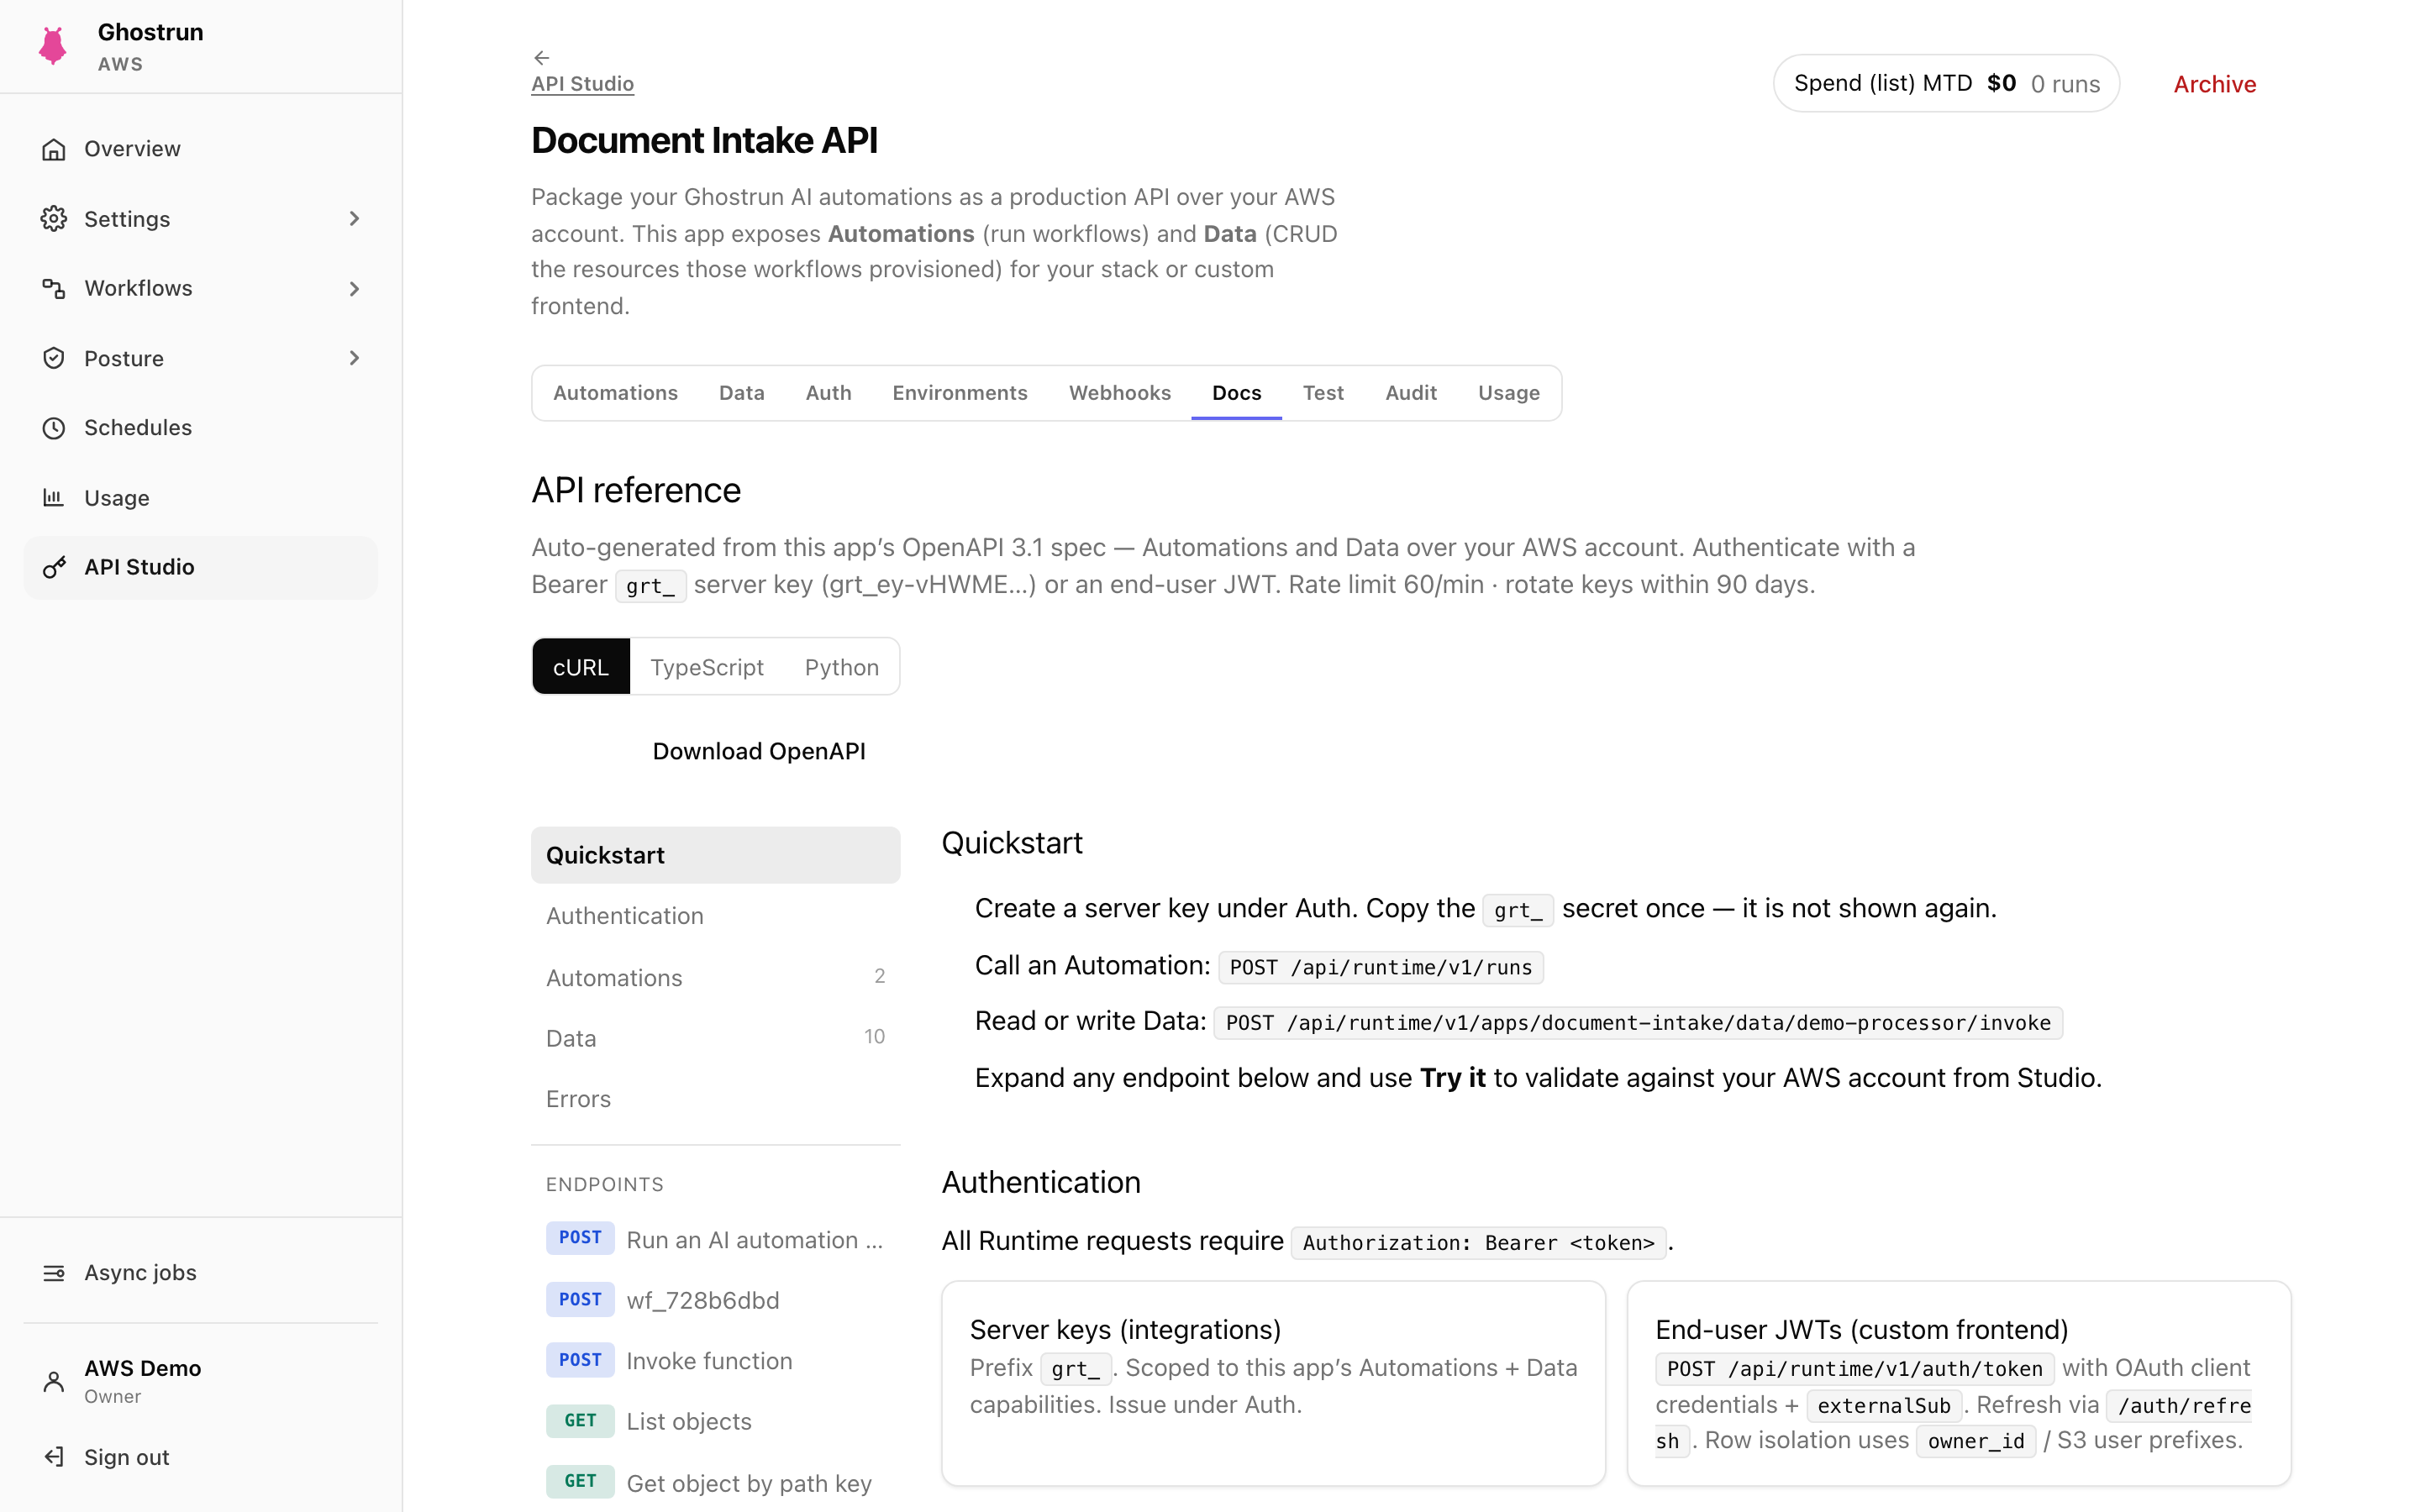
Task: Open Async jobs in the sidebar
Action: [201, 1273]
